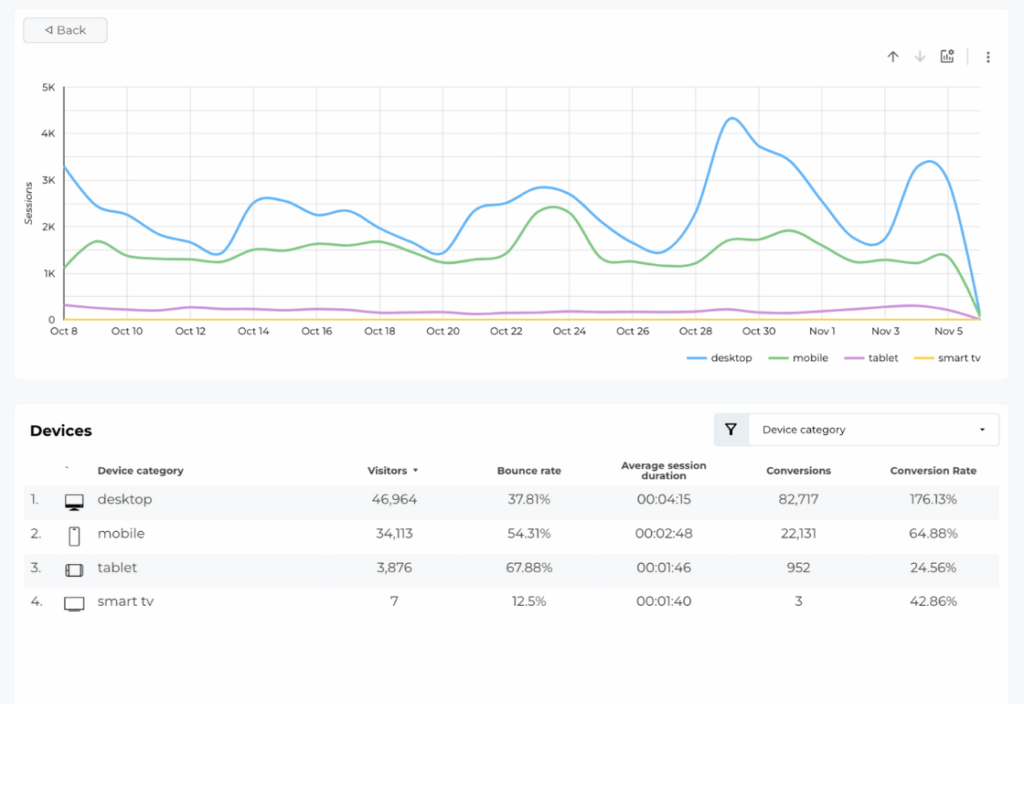Click the Conversions column header
The image size is (1024, 786).
tap(798, 470)
